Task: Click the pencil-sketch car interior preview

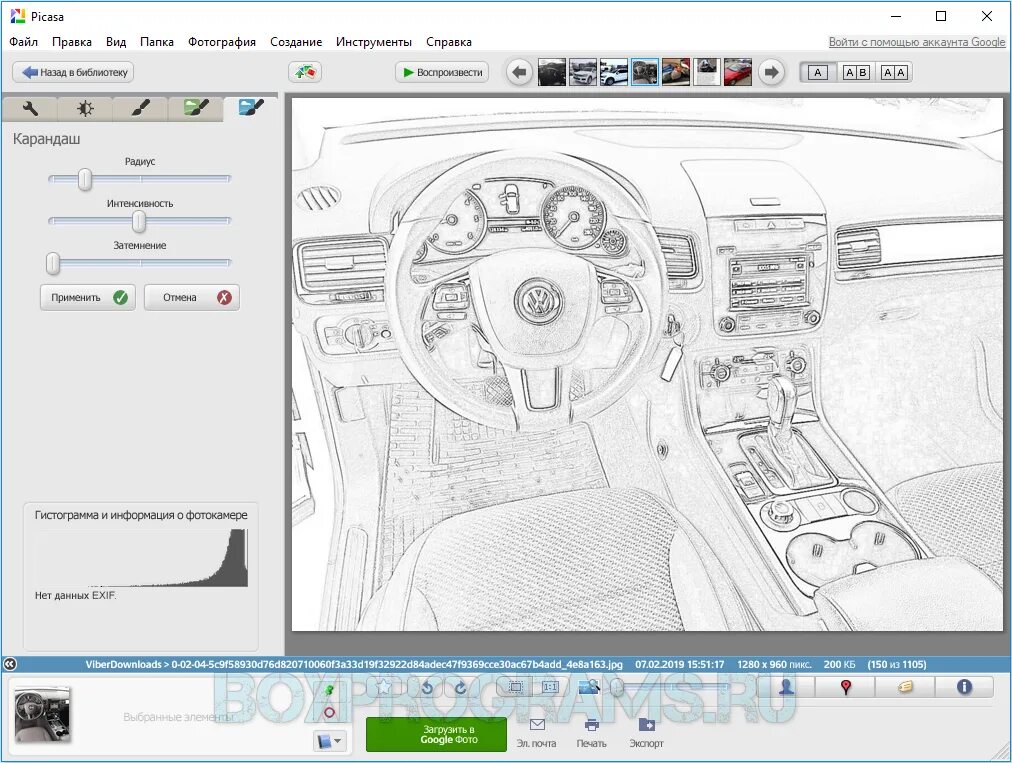Action: coord(647,364)
